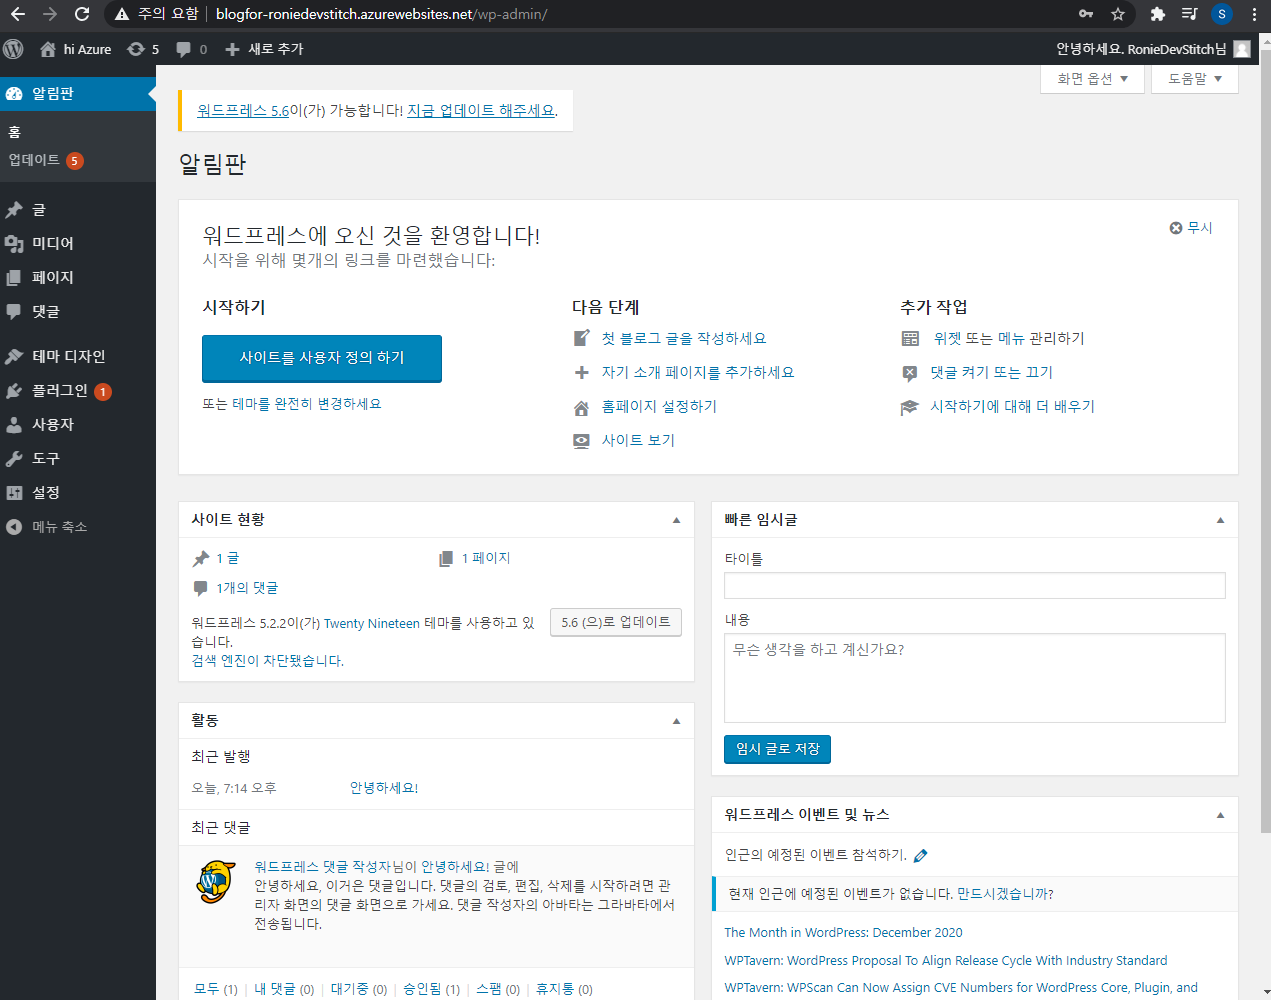
Task: Open the hi Azure site home icon
Action: pyautogui.click(x=48, y=49)
